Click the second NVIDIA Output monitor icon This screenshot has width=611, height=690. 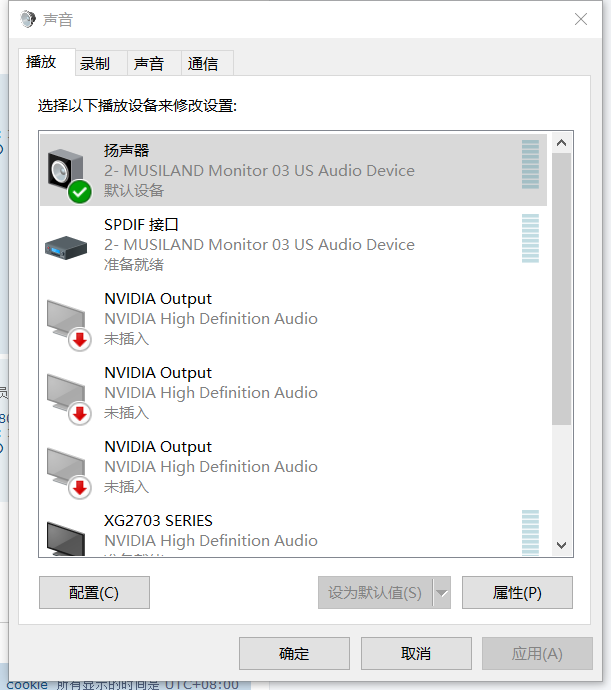69,399
